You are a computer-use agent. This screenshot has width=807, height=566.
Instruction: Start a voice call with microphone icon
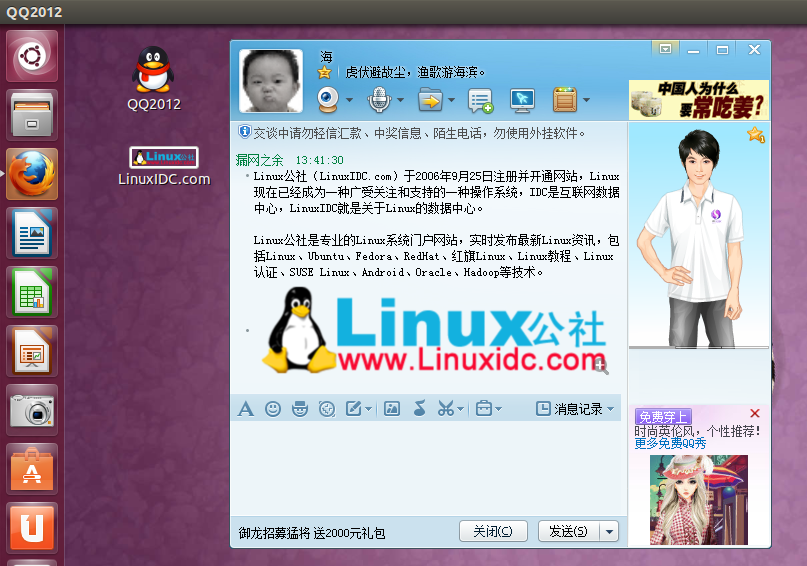click(379, 100)
